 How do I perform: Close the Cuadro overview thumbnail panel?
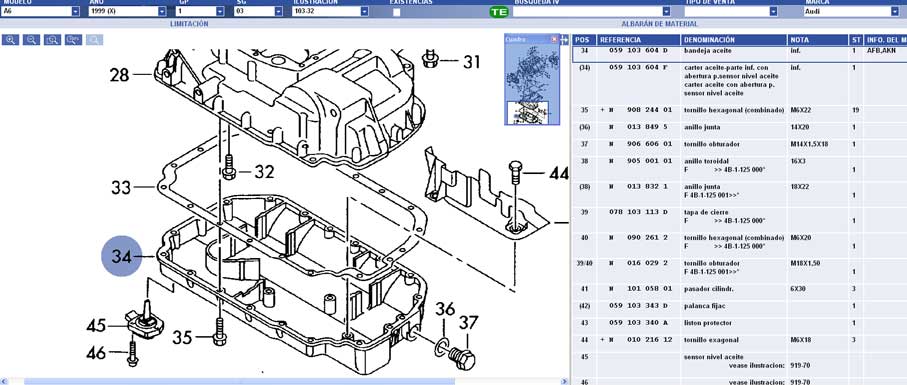pos(554,39)
